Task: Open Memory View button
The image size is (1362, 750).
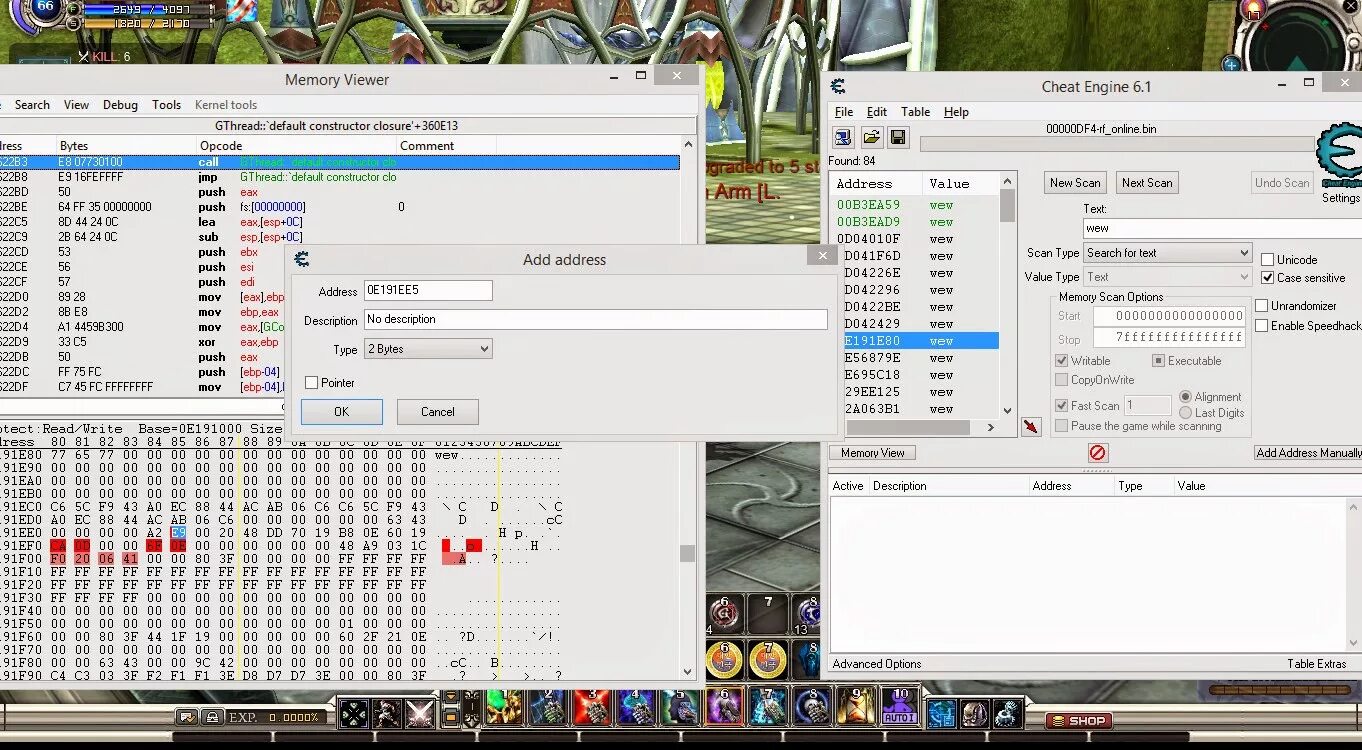Action: (872, 453)
